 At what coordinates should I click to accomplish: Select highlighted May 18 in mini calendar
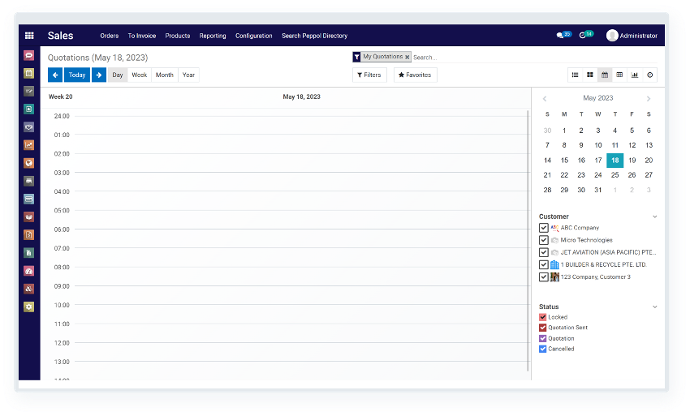615,160
